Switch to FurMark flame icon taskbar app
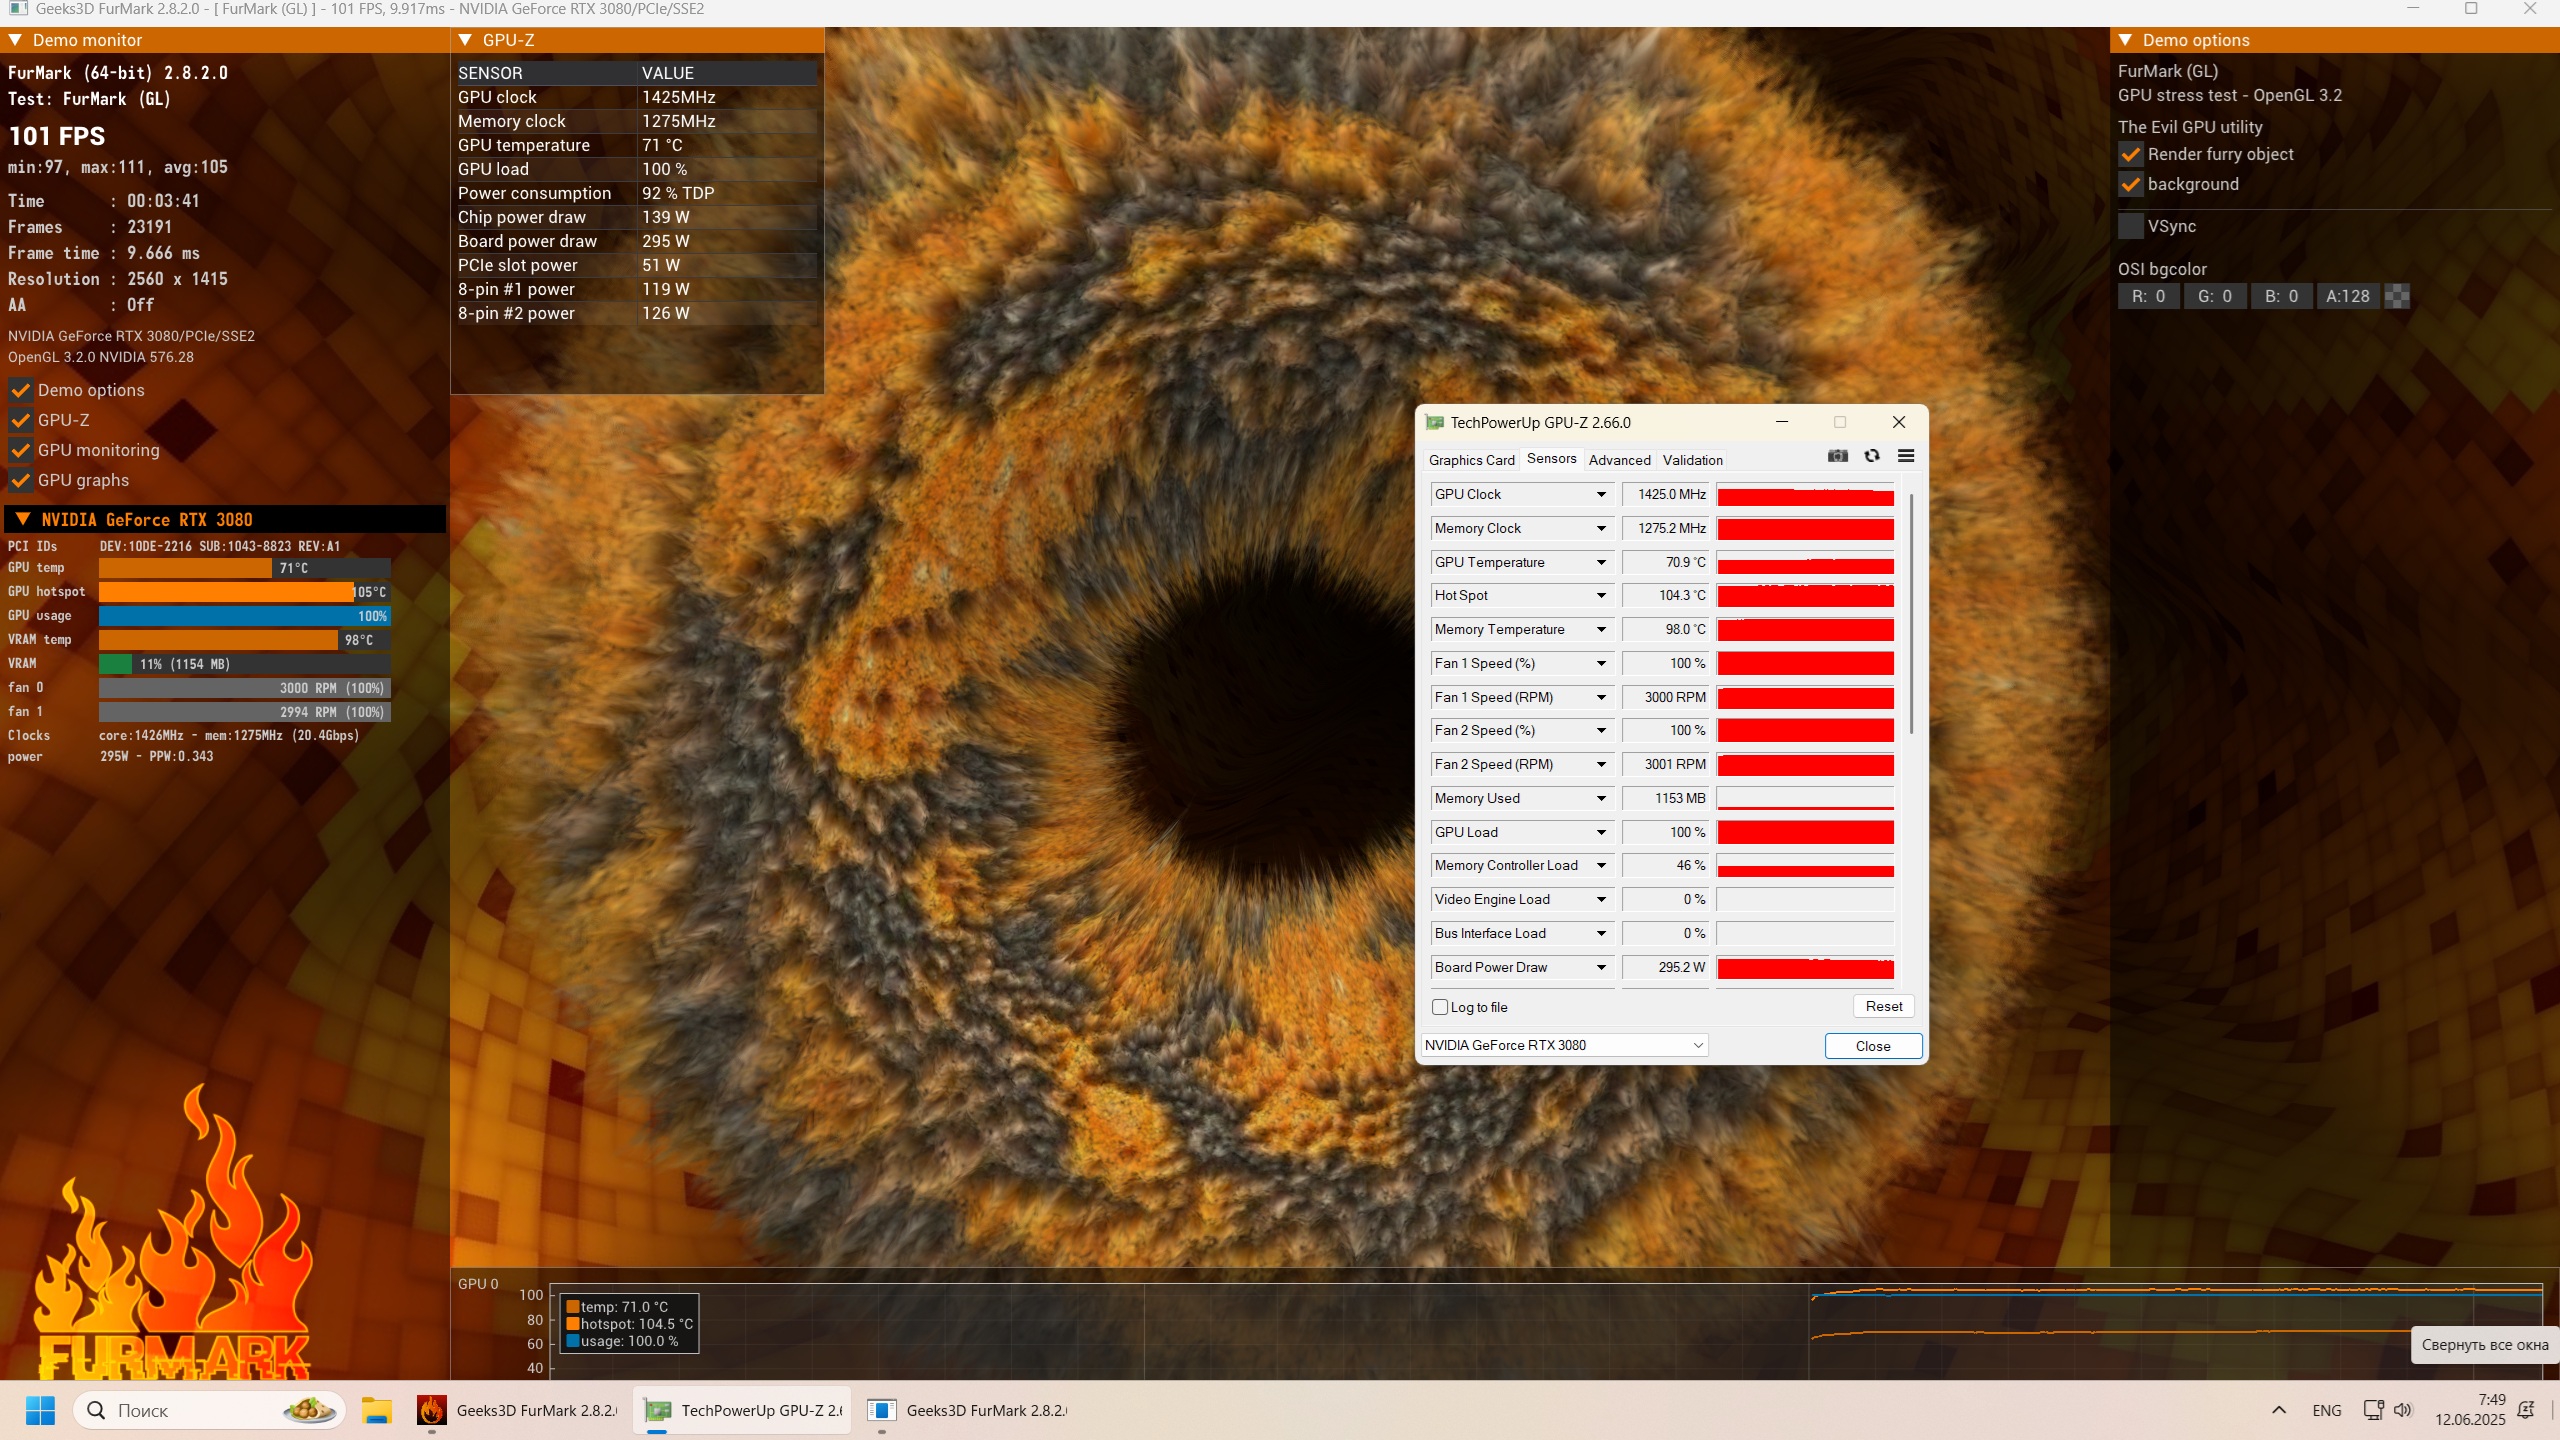The width and height of the screenshot is (2560, 1440). tap(517, 1410)
